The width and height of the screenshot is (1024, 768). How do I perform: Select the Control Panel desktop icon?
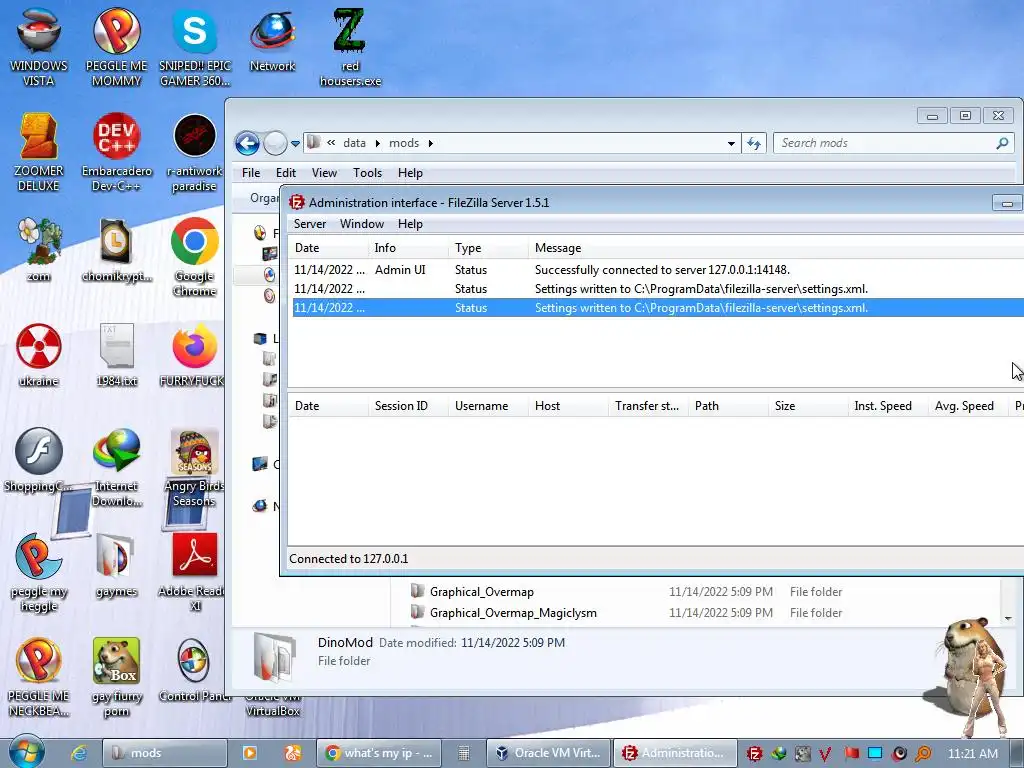(195, 670)
